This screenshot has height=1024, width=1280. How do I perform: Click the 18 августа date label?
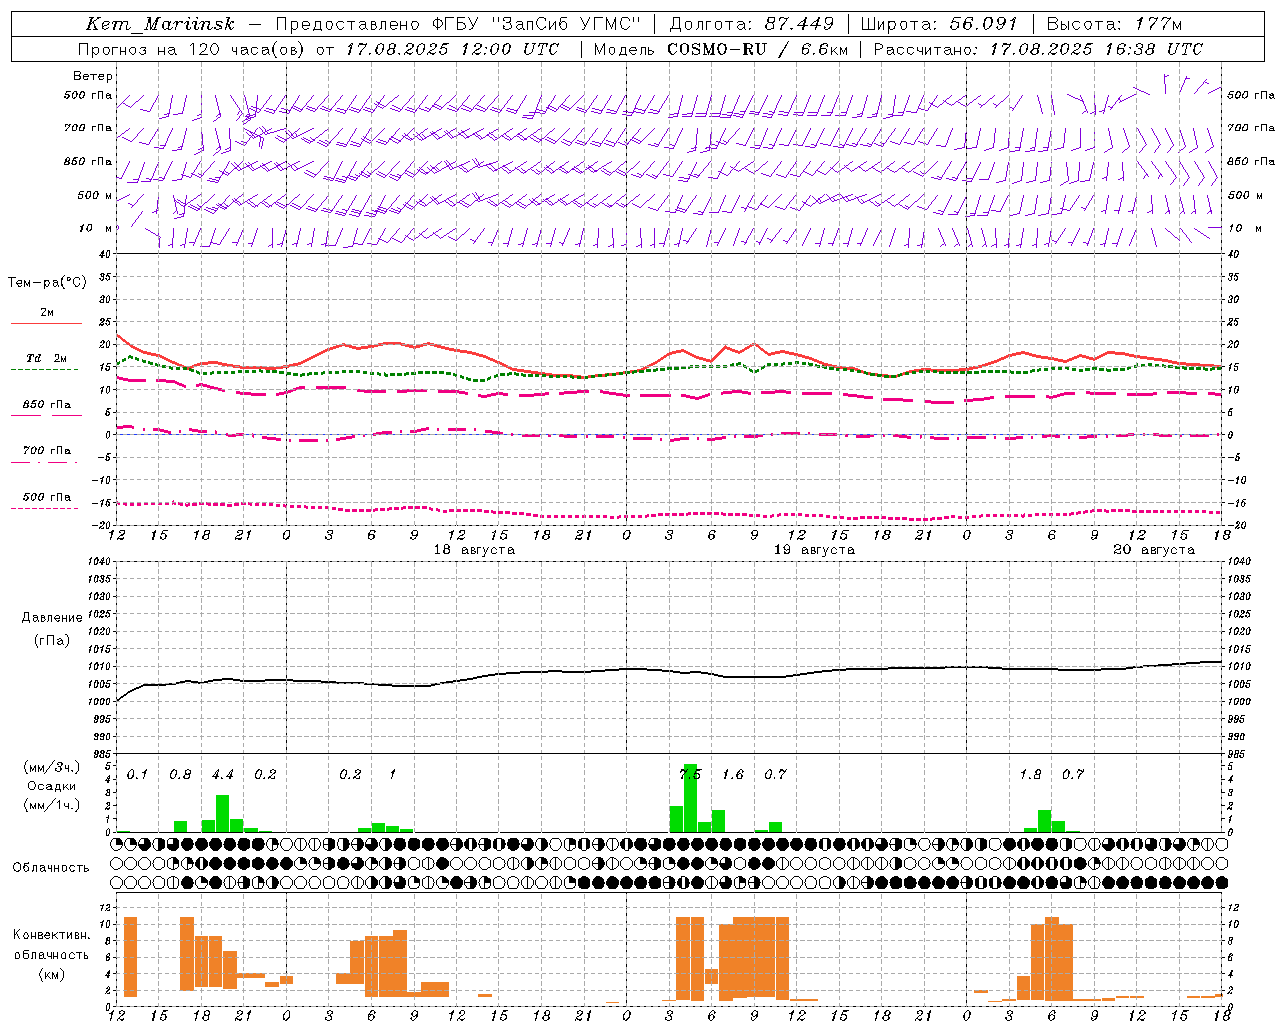tap(474, 550)
